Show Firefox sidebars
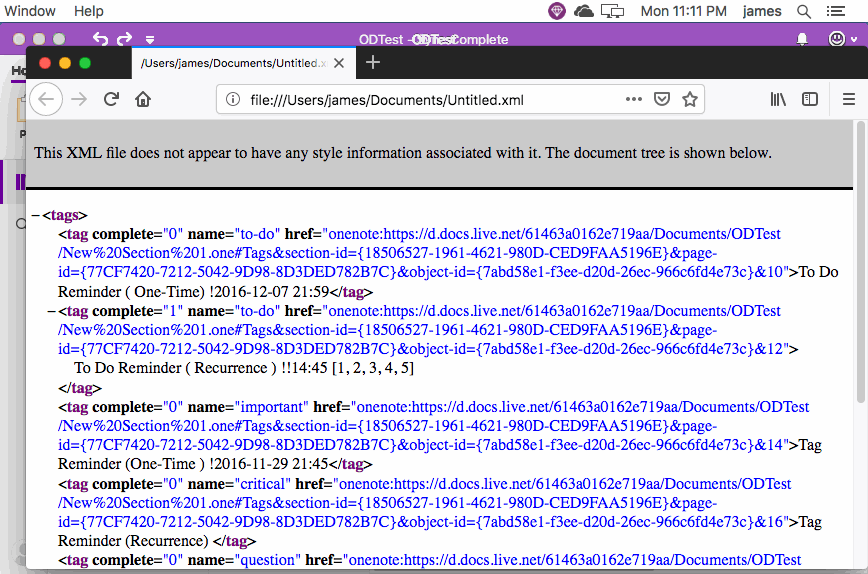 (810, 99)
